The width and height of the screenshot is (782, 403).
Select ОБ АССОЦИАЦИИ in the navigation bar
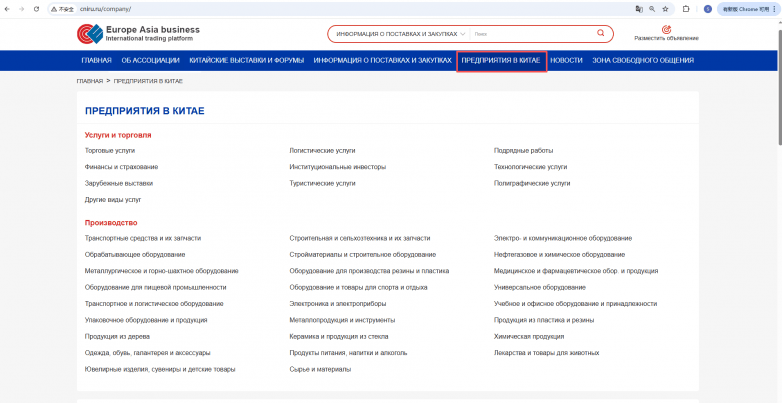coord(150,60)
